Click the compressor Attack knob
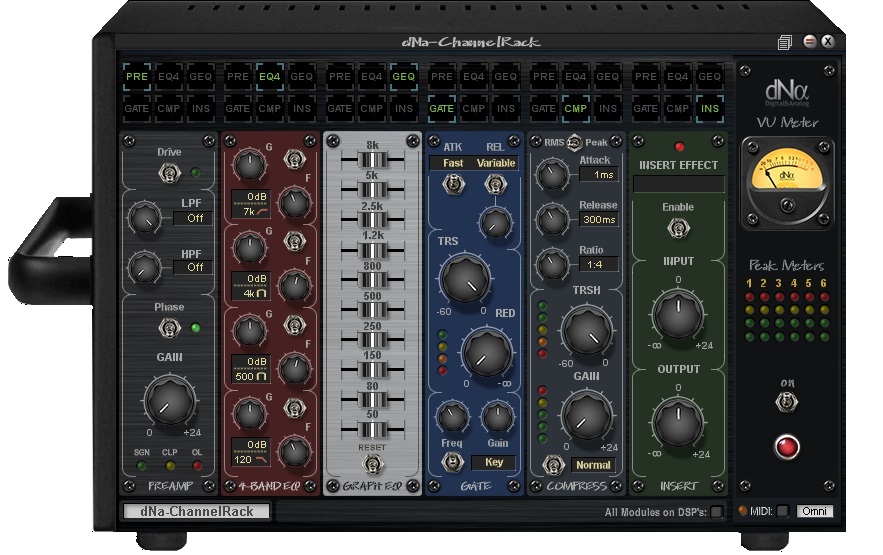 [x=552, y=174]
